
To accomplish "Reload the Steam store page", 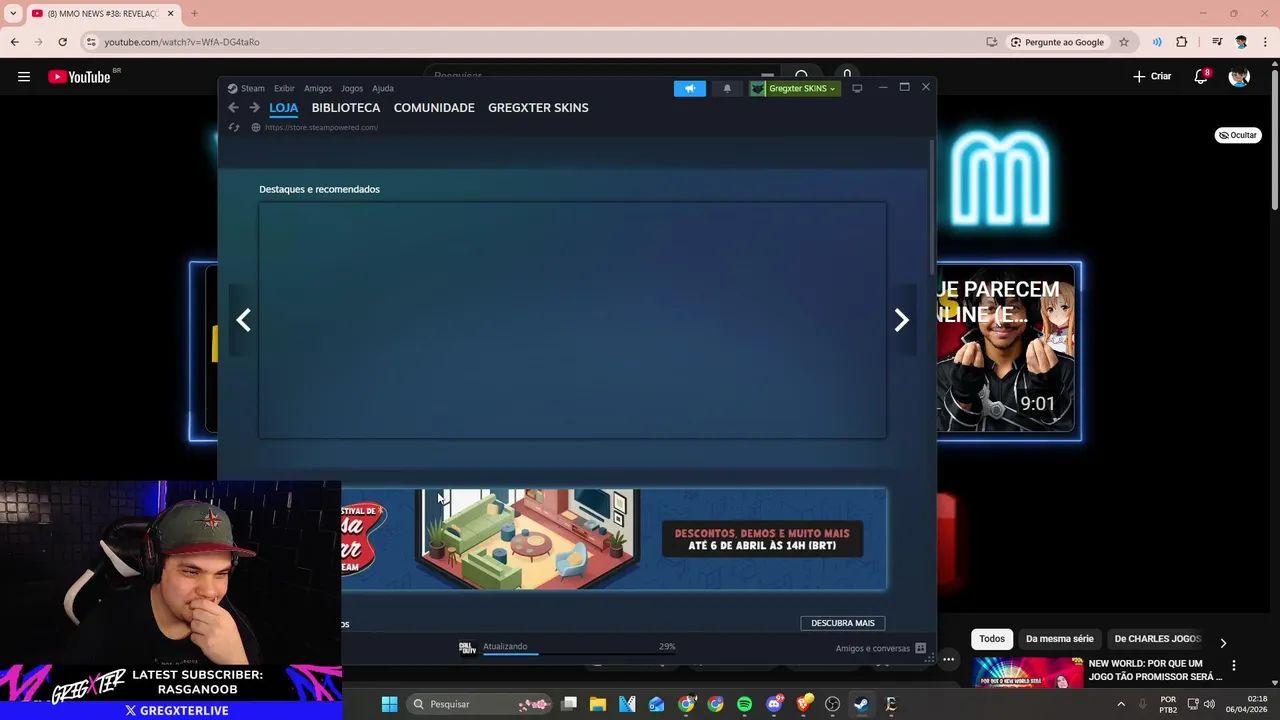I will pyautogui.click(x=234, y=127).
